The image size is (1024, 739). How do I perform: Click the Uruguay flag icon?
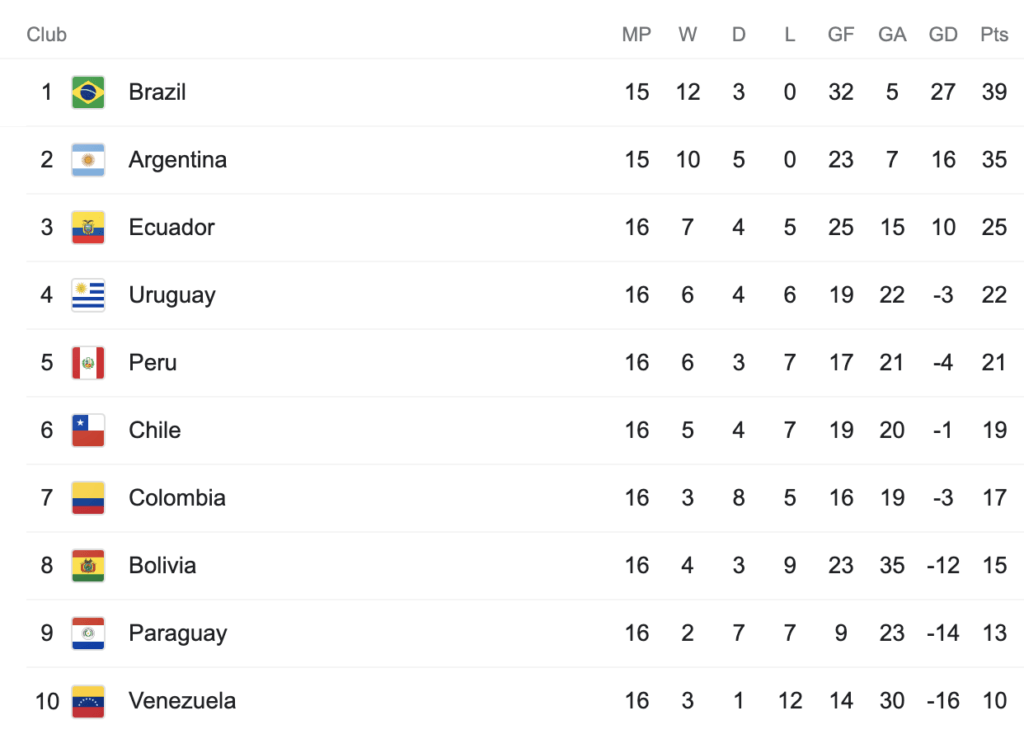[x=88, y=295]
